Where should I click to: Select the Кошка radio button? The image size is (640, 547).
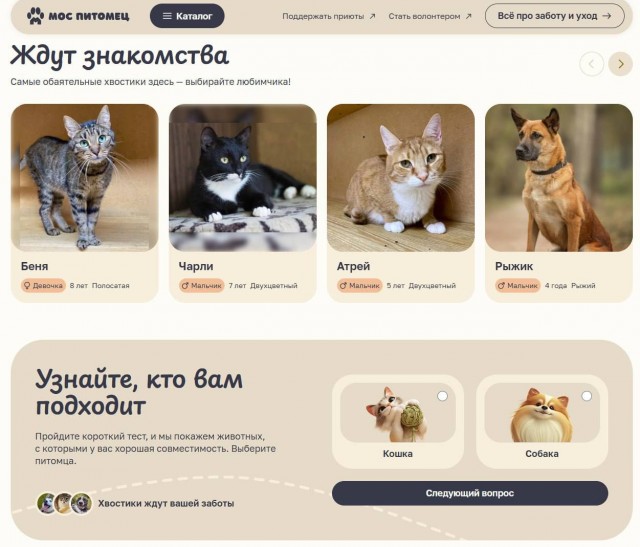442,396
